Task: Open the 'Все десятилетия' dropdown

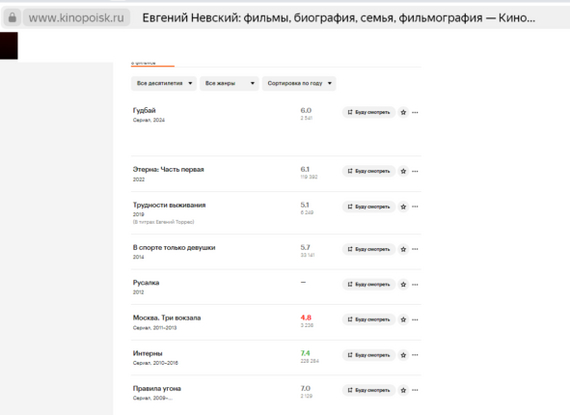Action: [164, 83]
